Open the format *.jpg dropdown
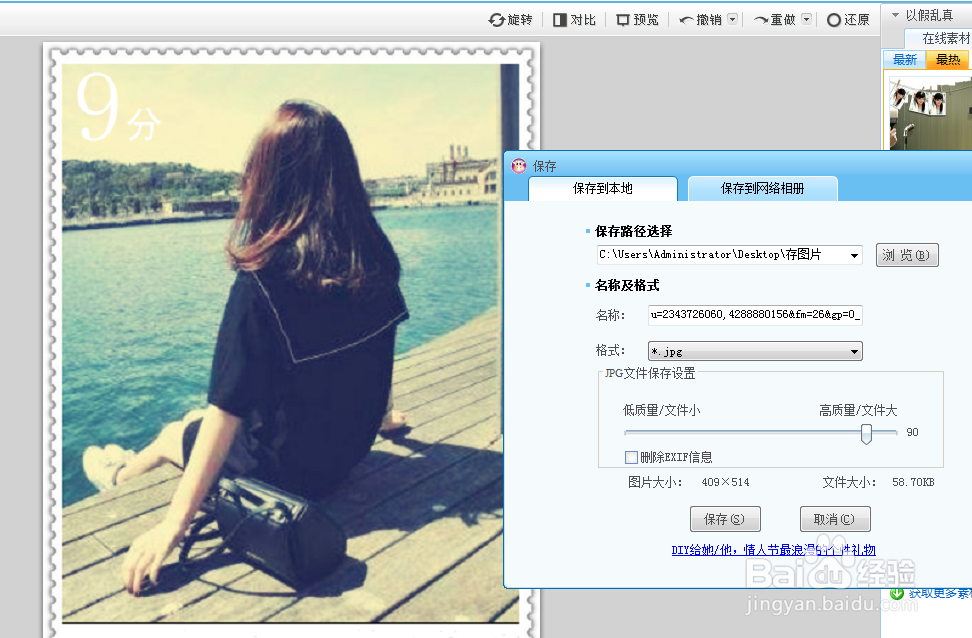This screenshot has width=972, height=638. [x=755, y=351]
